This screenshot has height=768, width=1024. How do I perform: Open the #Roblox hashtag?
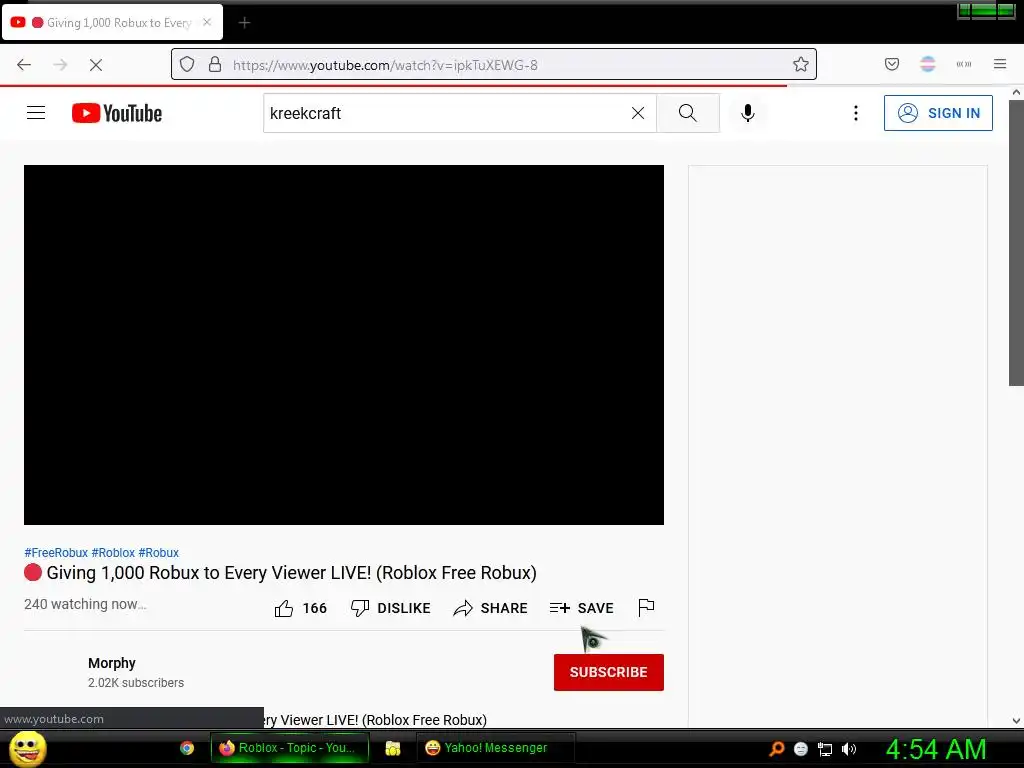tap(113, 552)
